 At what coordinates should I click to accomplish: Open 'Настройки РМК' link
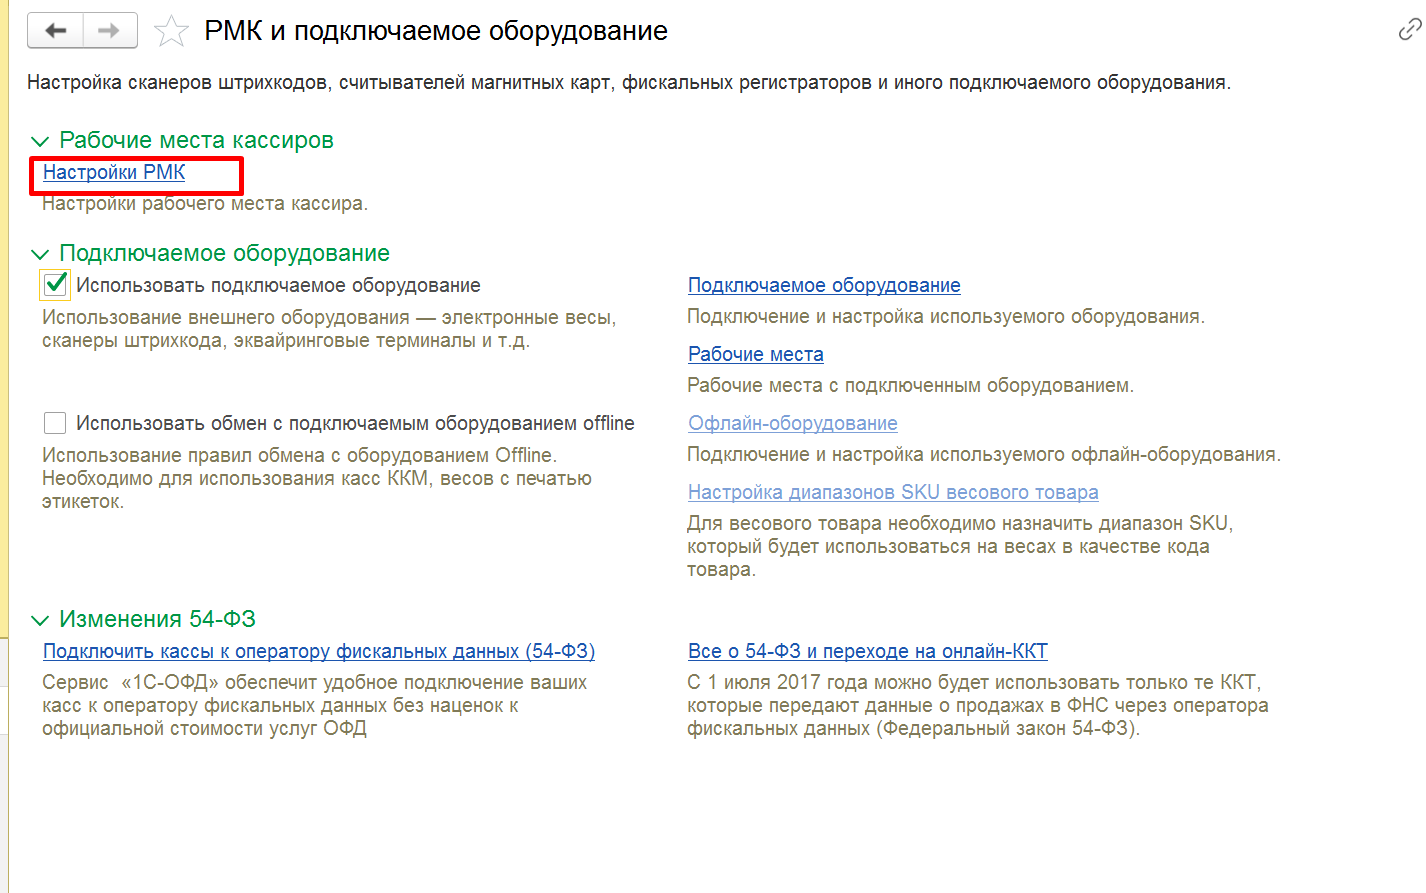[114, 172]
